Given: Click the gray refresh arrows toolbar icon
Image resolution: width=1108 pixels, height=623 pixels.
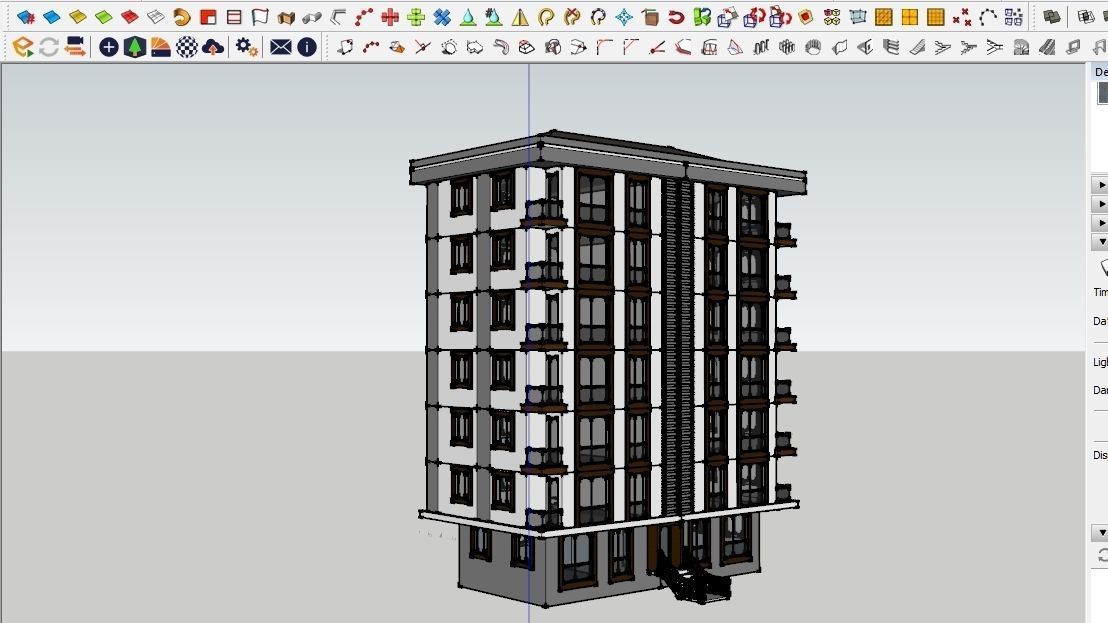Looking at the screenshot, I should click(x=49, y=47).
